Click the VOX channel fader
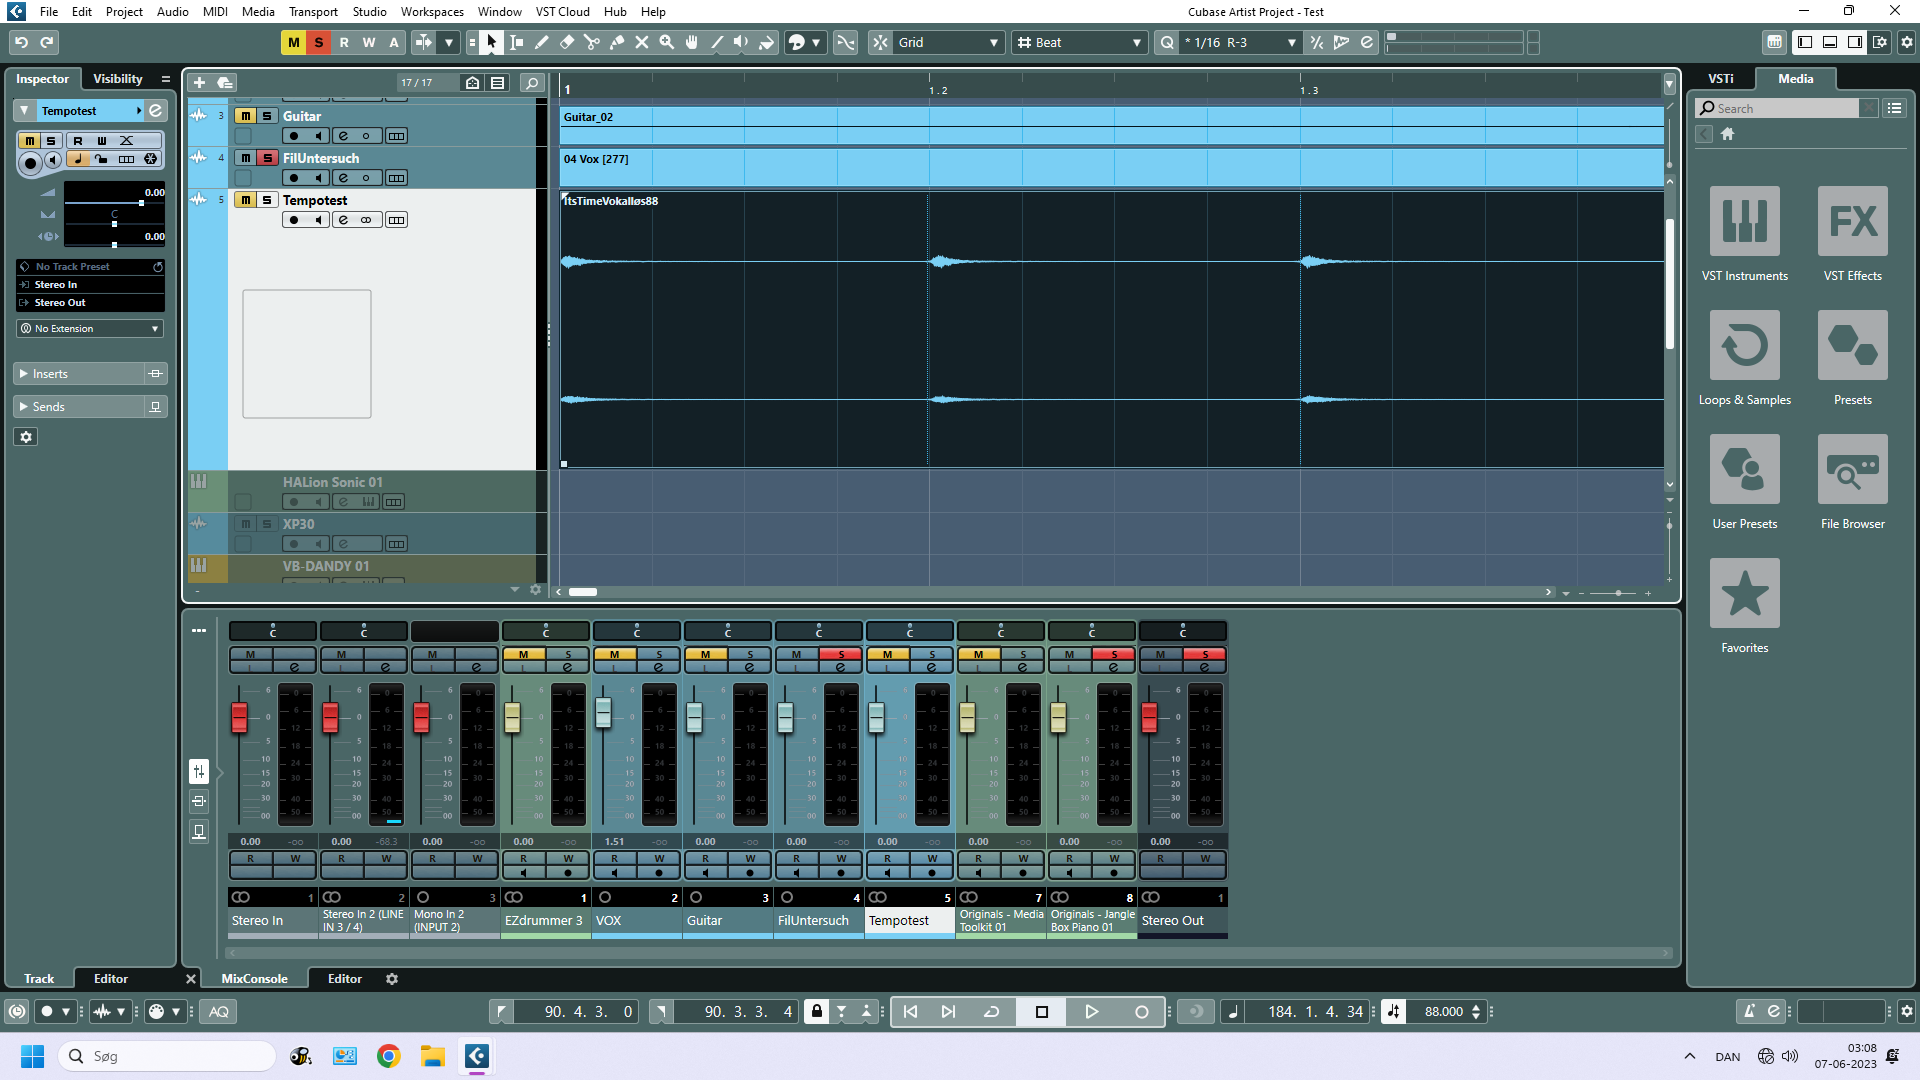The width and height of the screenshot is (1920, 1080). click(603, 712)
